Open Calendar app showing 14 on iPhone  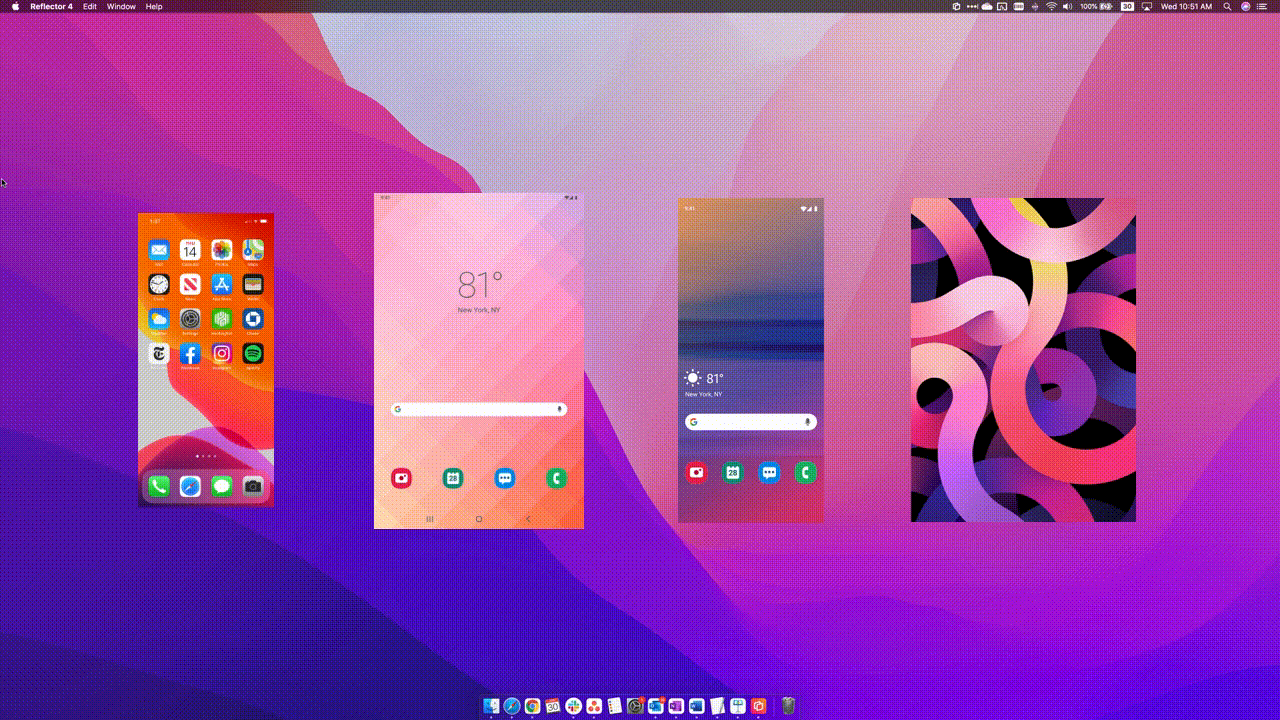(190, 250)
